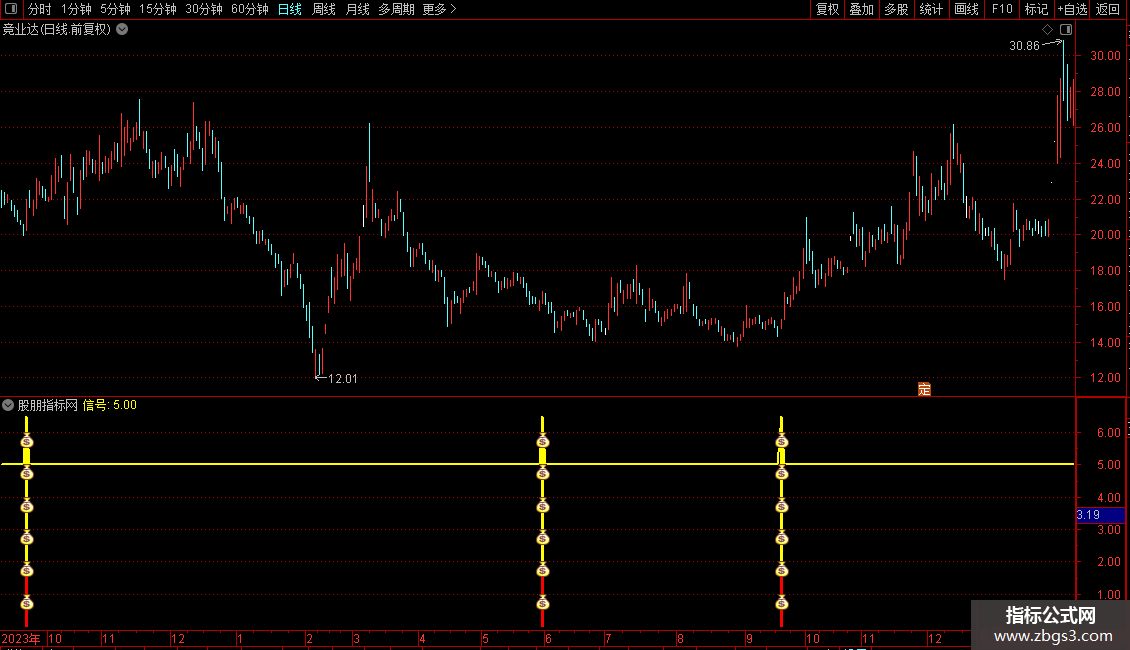Click the 信号: 5.00 indicator value

click(110, 405)
